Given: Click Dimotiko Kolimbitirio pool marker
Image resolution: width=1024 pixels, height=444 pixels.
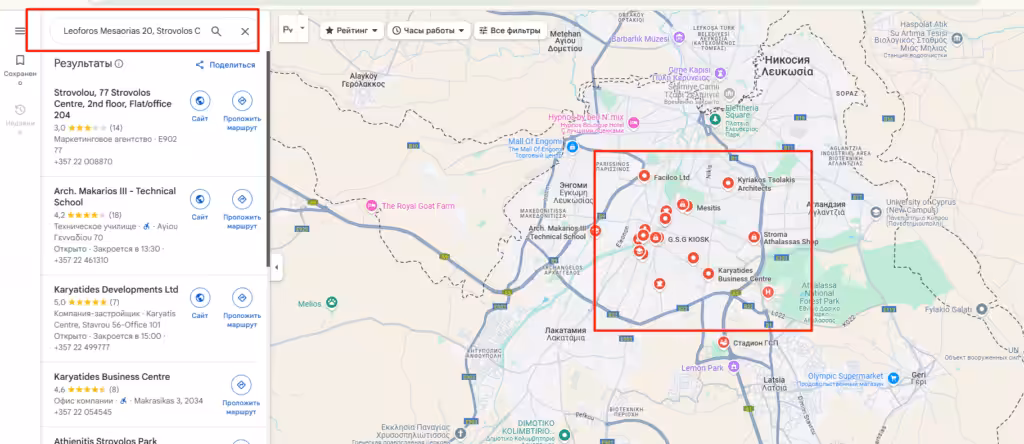Looking at the screenshot, I should click(564, 434).
